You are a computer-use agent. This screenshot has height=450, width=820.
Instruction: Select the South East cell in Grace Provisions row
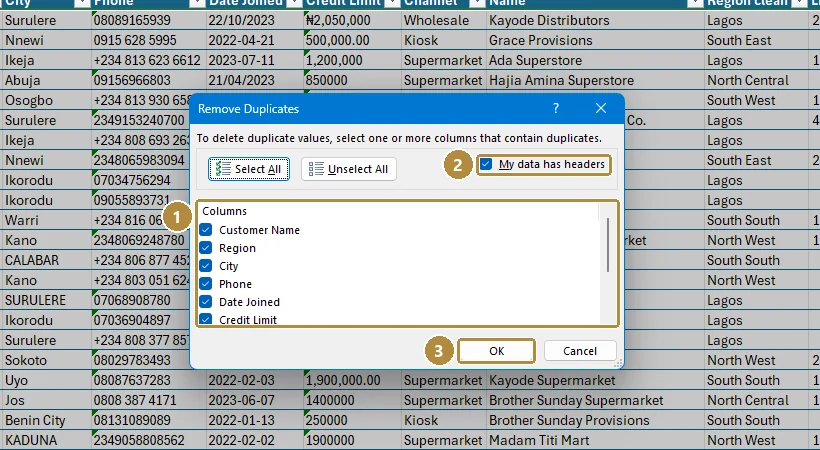pyautogui.click(x=757, y=40)
